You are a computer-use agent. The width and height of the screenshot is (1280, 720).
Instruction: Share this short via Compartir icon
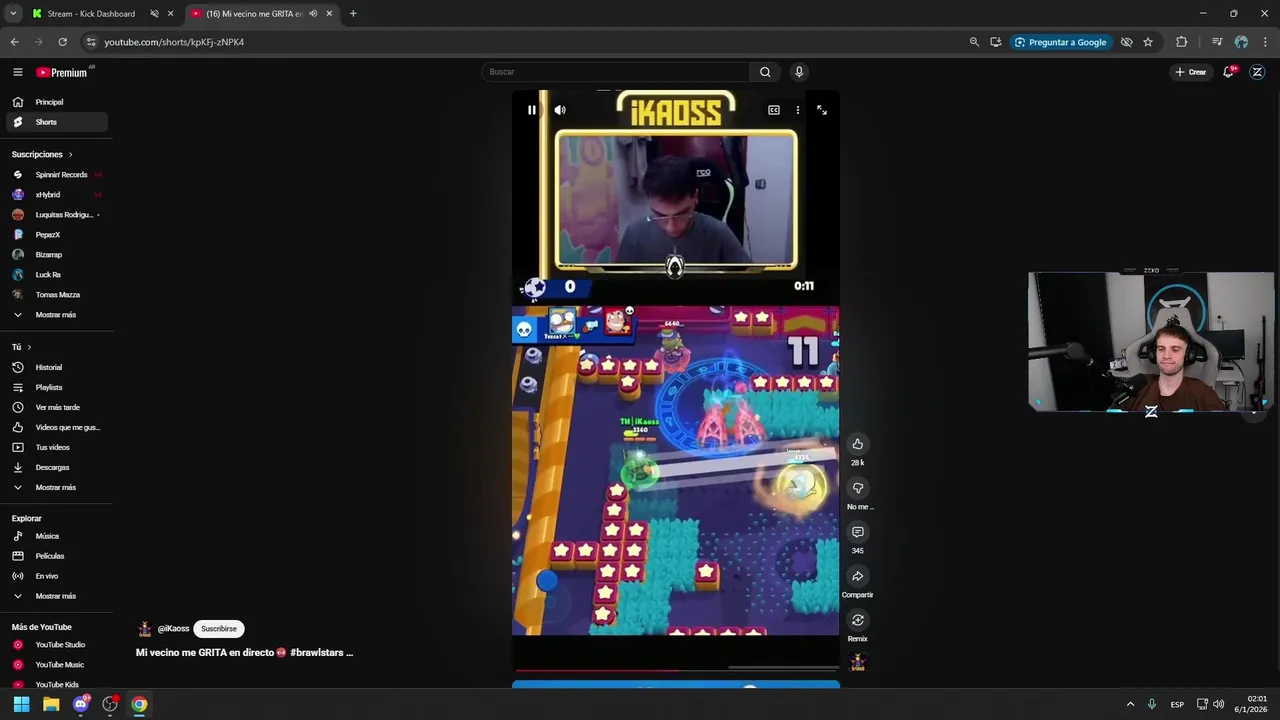click(x=857, y=576)
